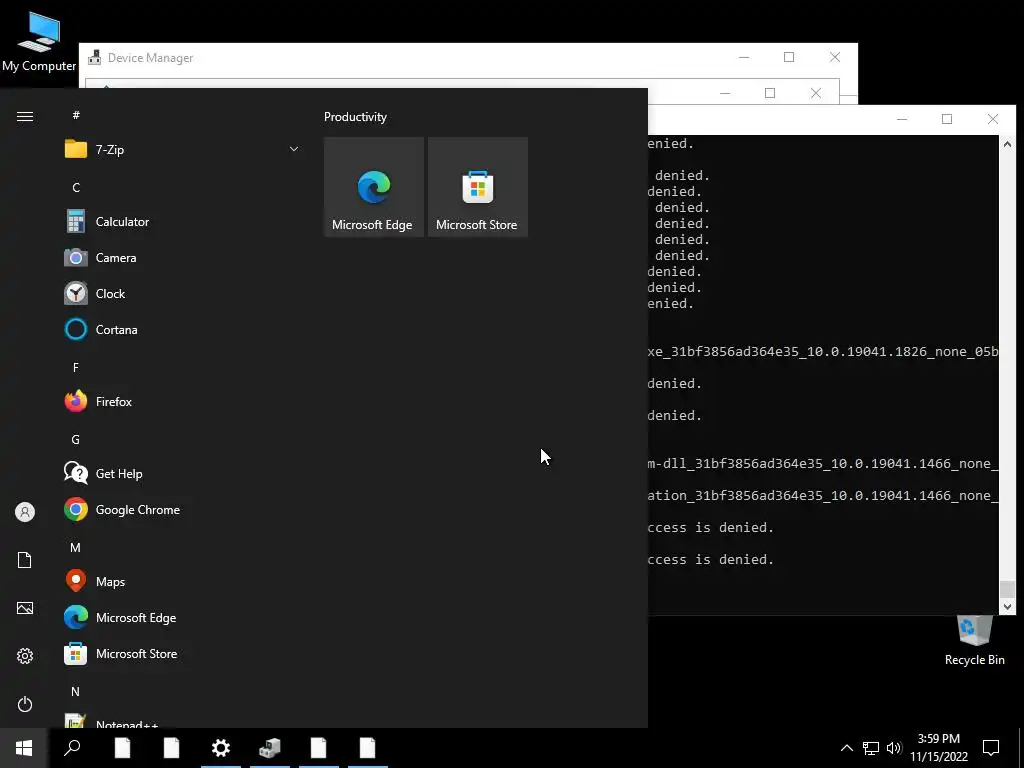The image size is (1024, 768).
Task: Jump using the # letter header
Action: (x=76, y=115)
